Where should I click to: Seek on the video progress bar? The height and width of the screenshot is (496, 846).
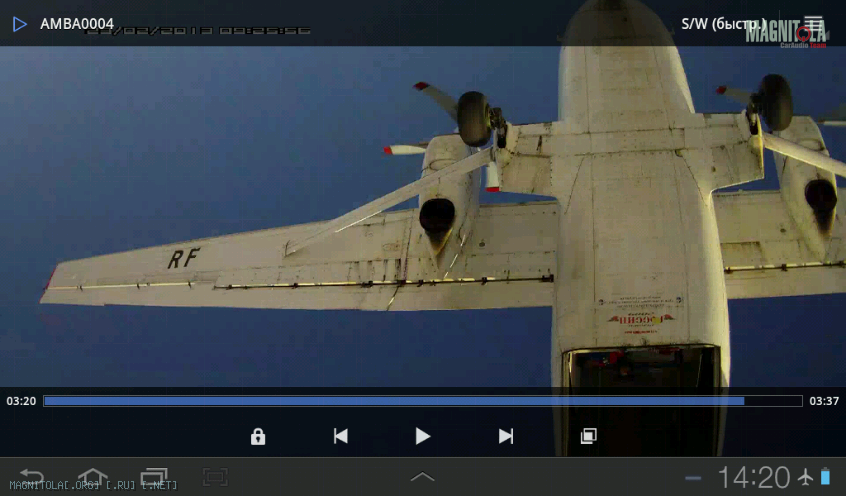pyautogui.click(x=423, y=401)
